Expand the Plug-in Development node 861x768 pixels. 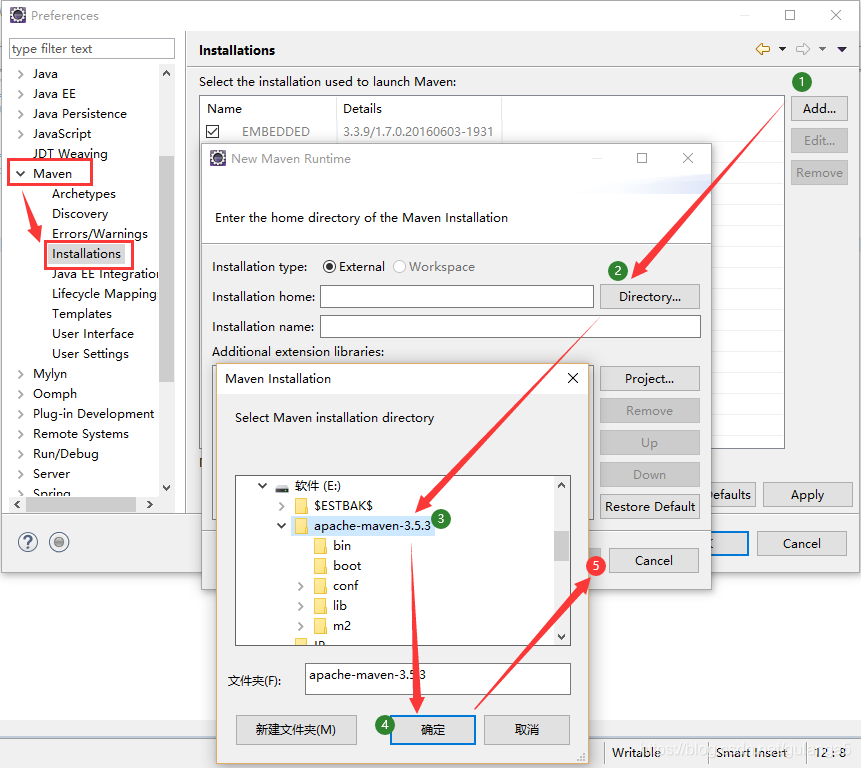click(20, 414)
